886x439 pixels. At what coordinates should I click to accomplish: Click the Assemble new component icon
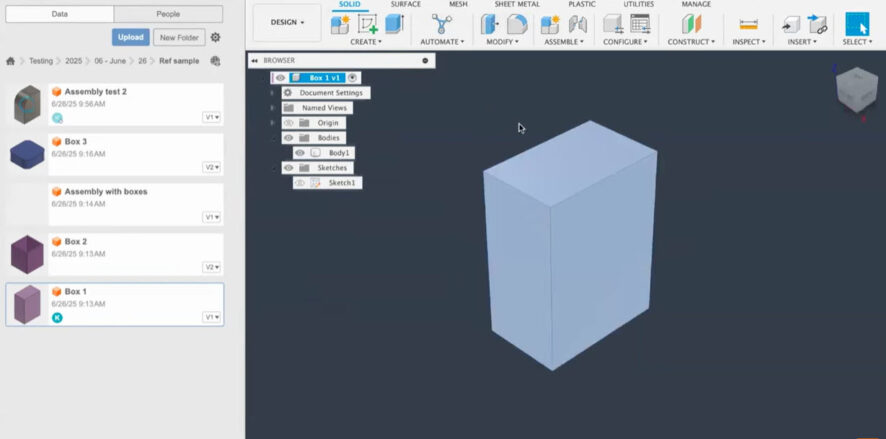coord(550,24)
